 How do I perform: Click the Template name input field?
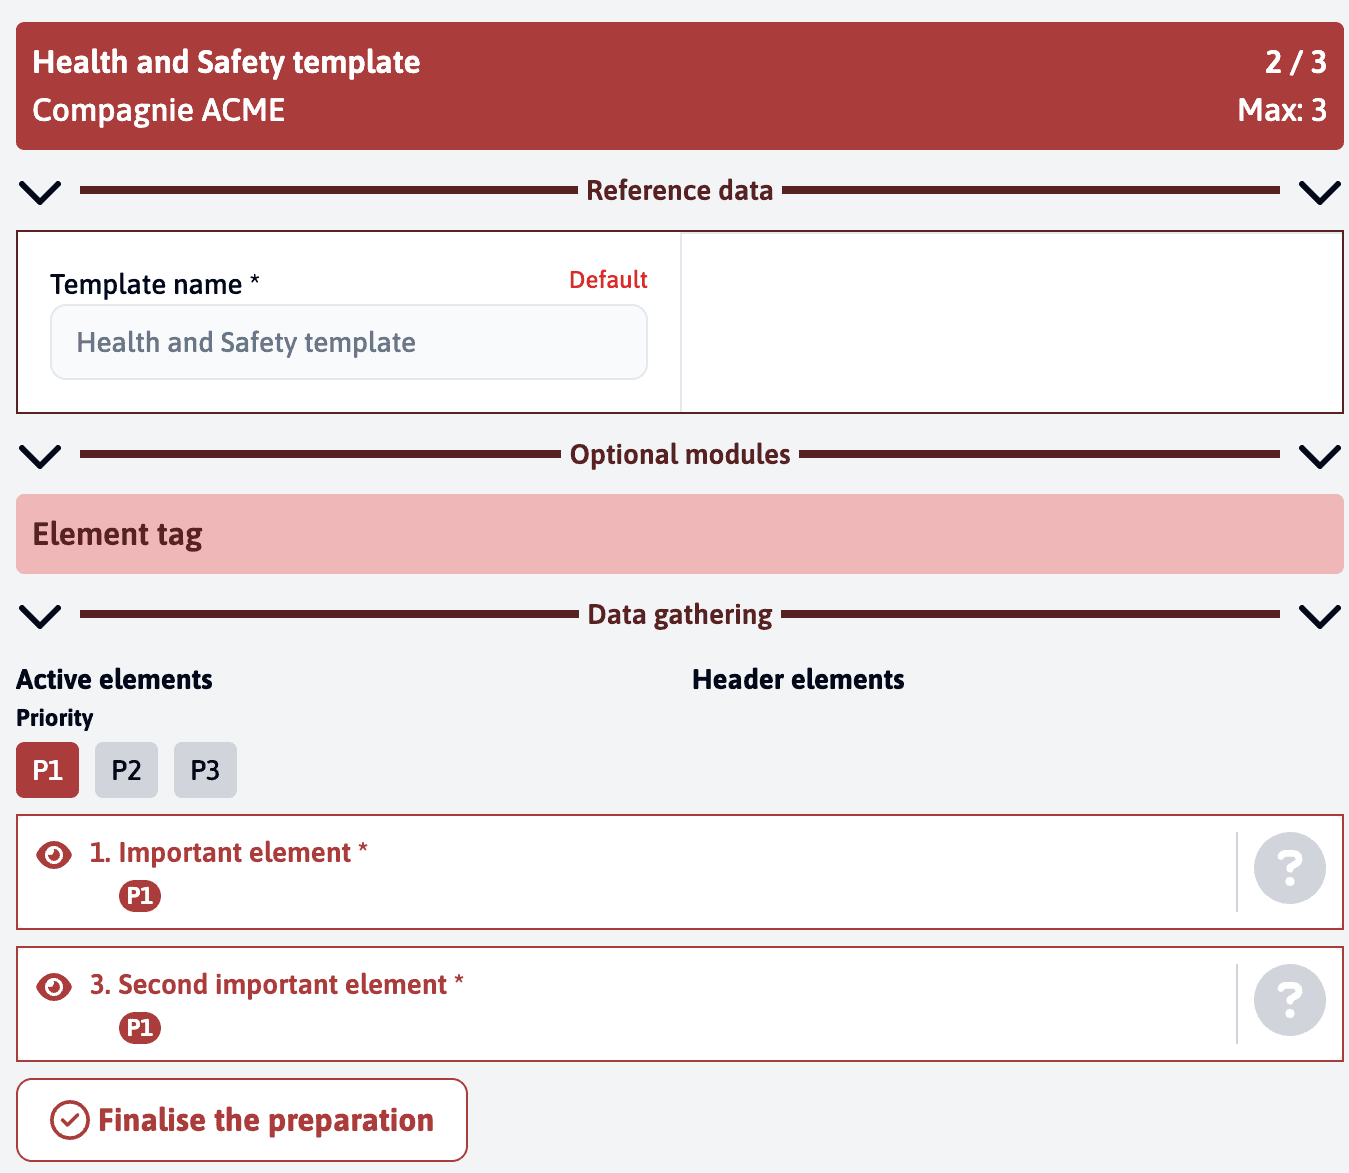[x=348, y=342]
